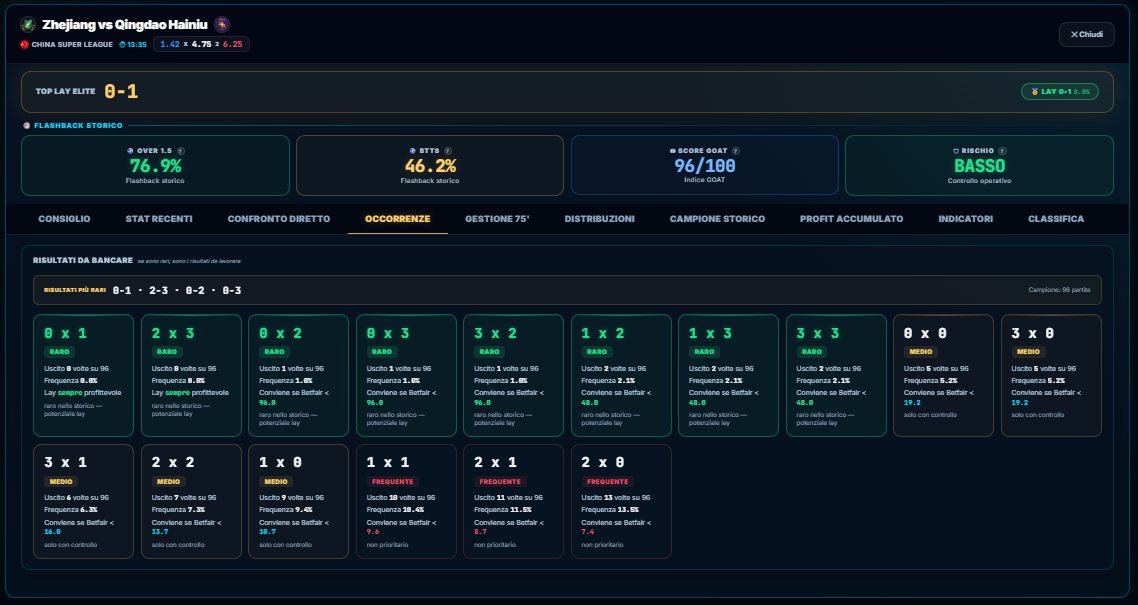Click the TOP LAY ELITE 0-1 banner
This screenshot has width=1138, height=605.
point(567,91)
